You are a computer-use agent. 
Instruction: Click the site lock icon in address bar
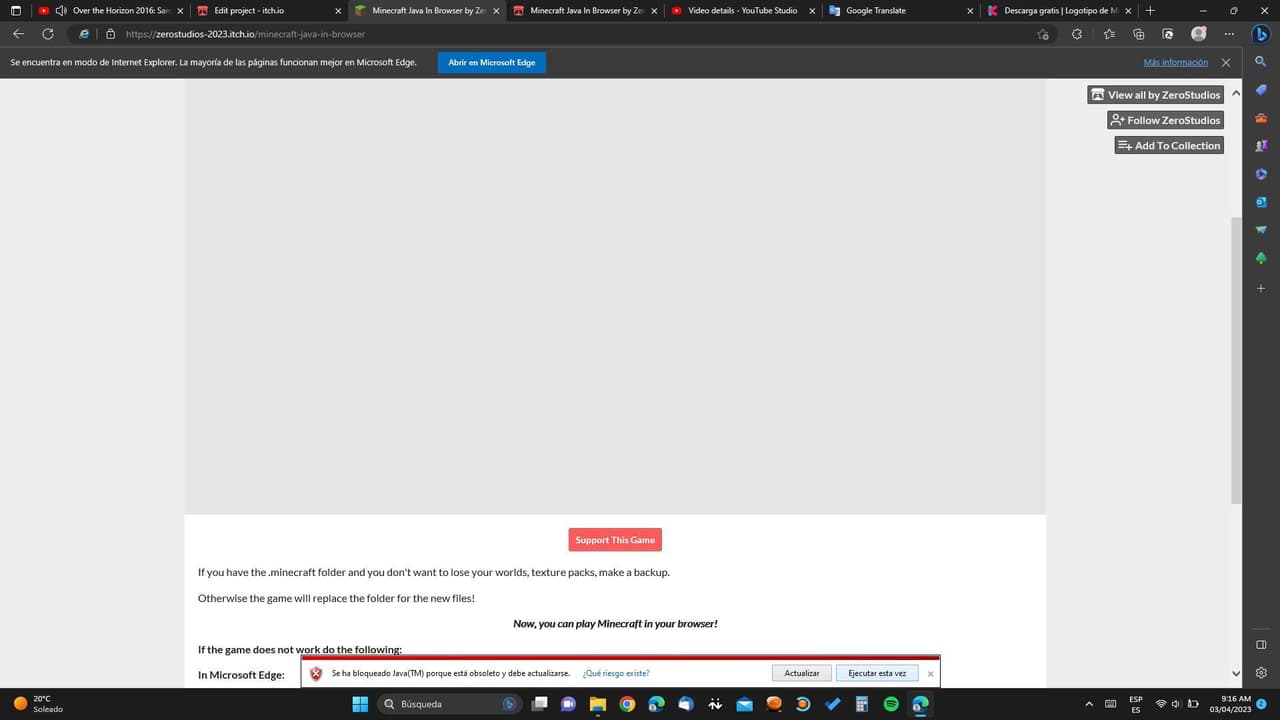coord(110,34)
